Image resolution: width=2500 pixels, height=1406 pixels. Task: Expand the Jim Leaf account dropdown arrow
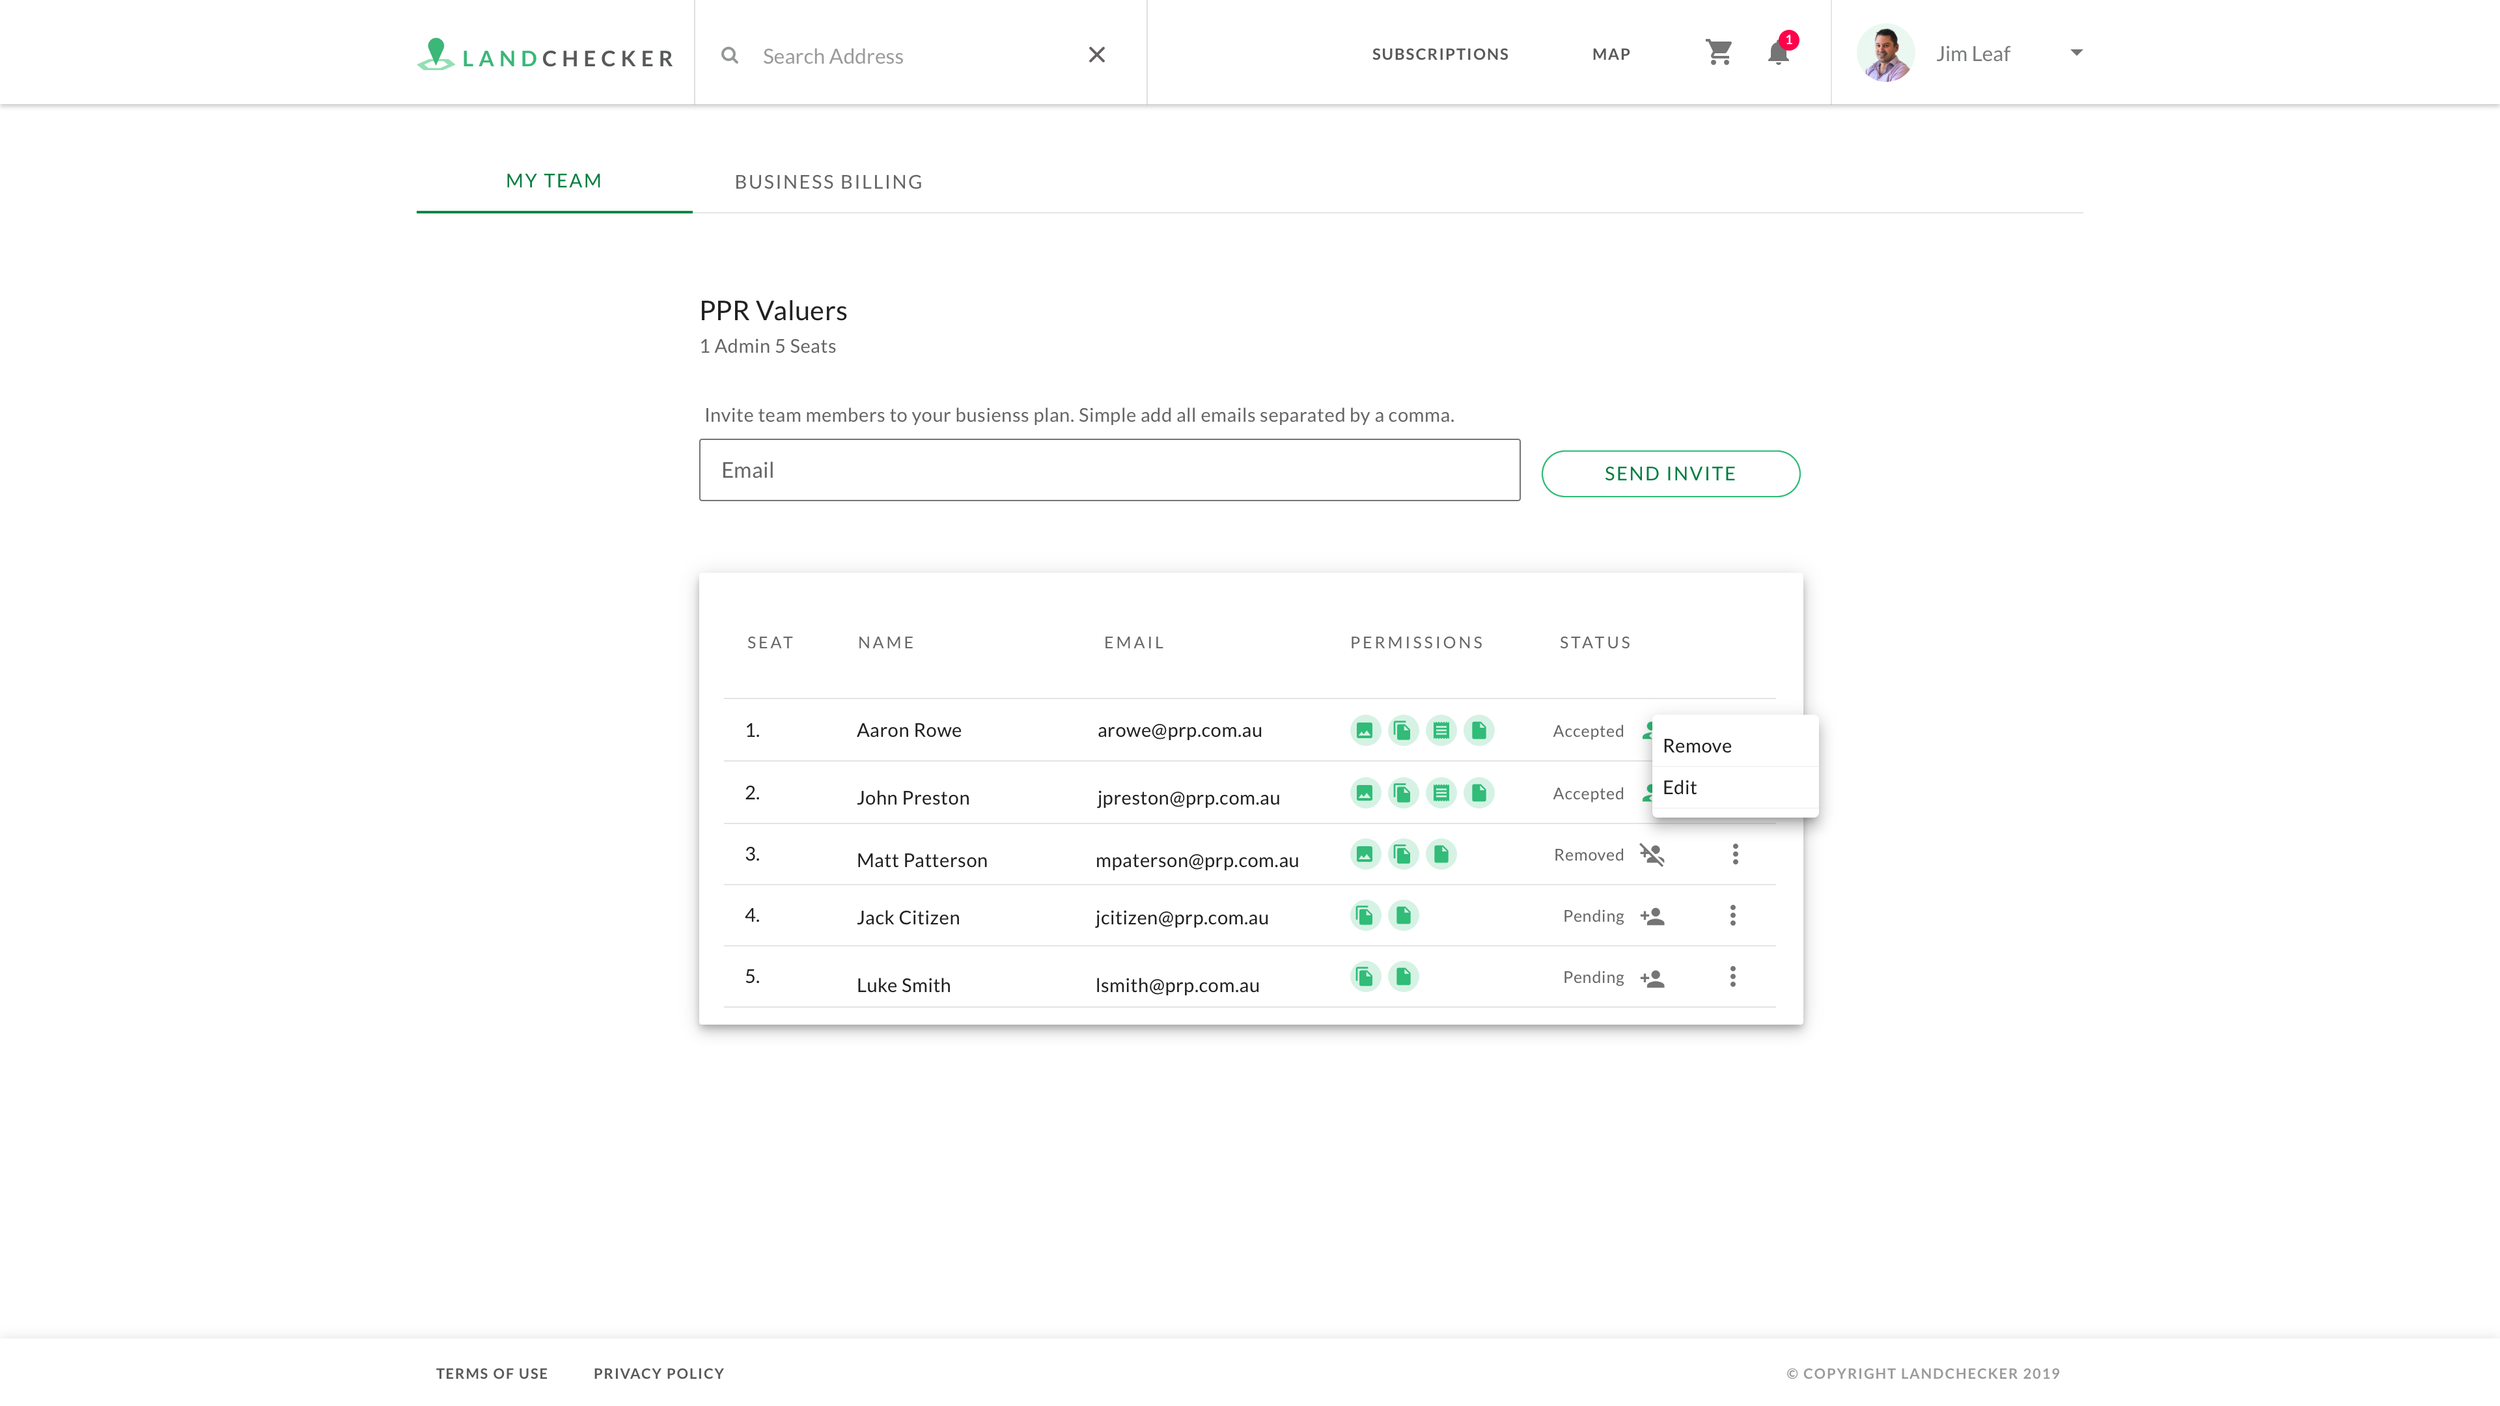coord(2076,53)
